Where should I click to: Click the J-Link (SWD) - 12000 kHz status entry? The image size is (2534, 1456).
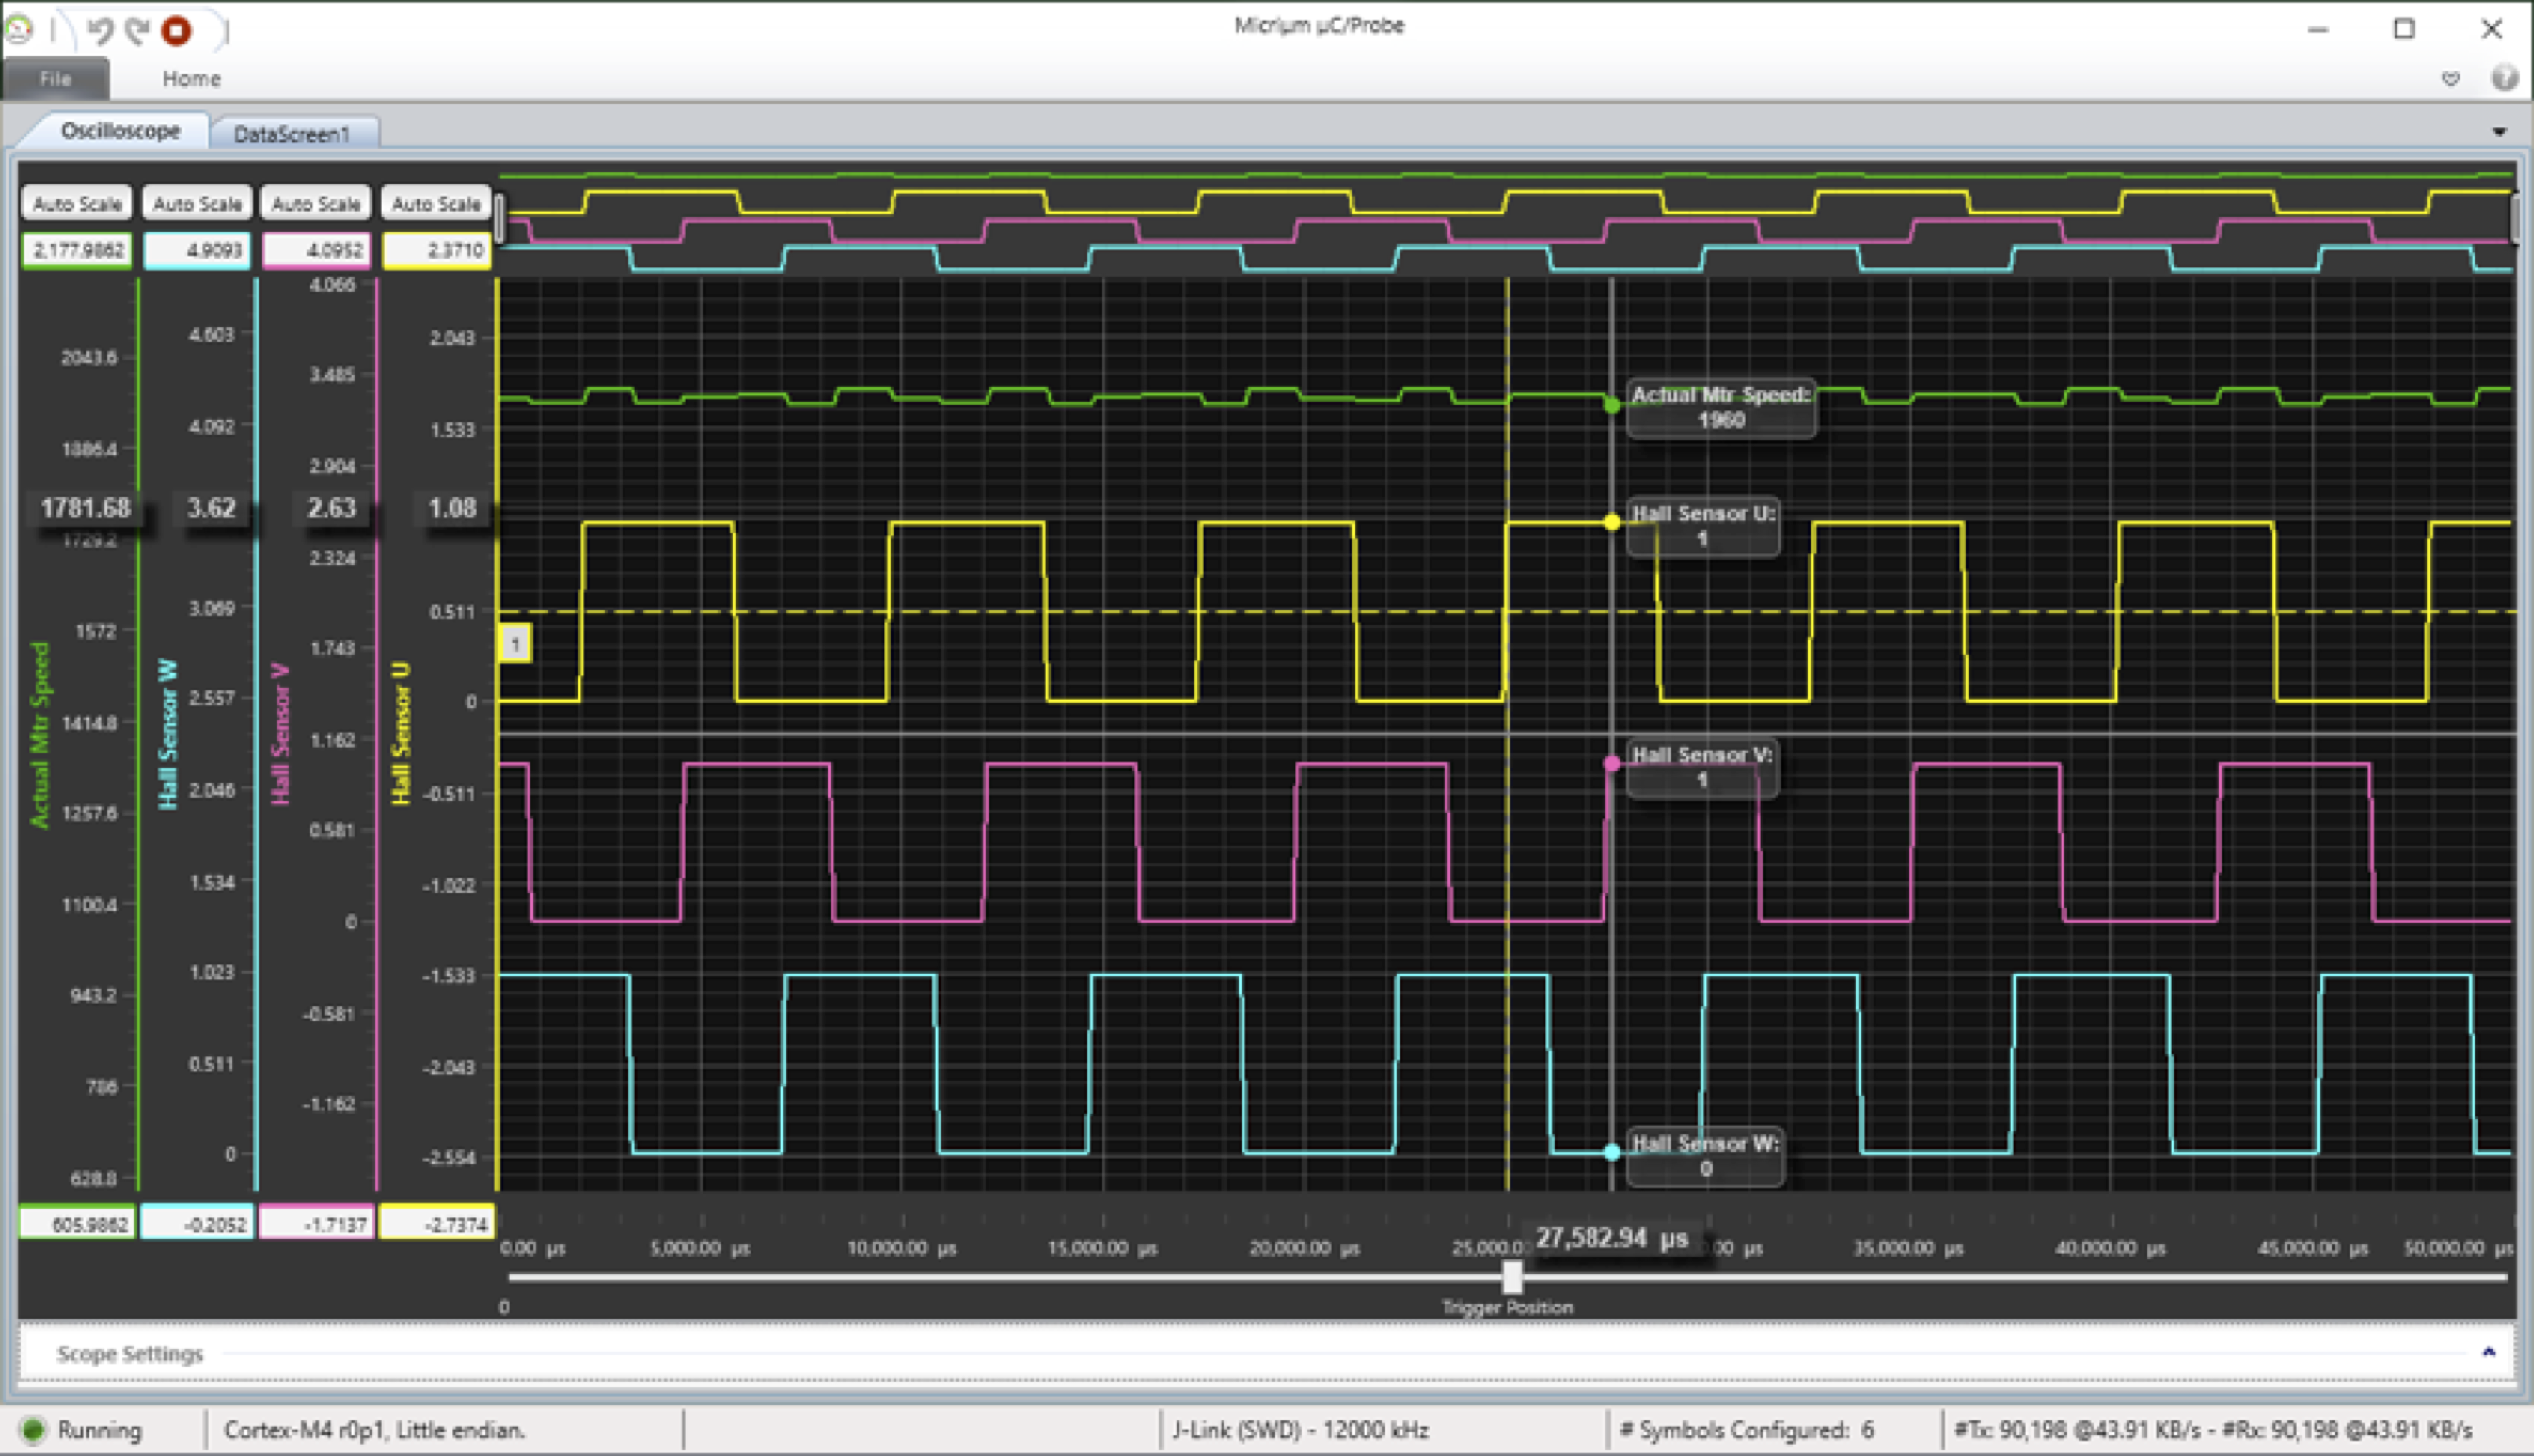pos(1300,1430)
